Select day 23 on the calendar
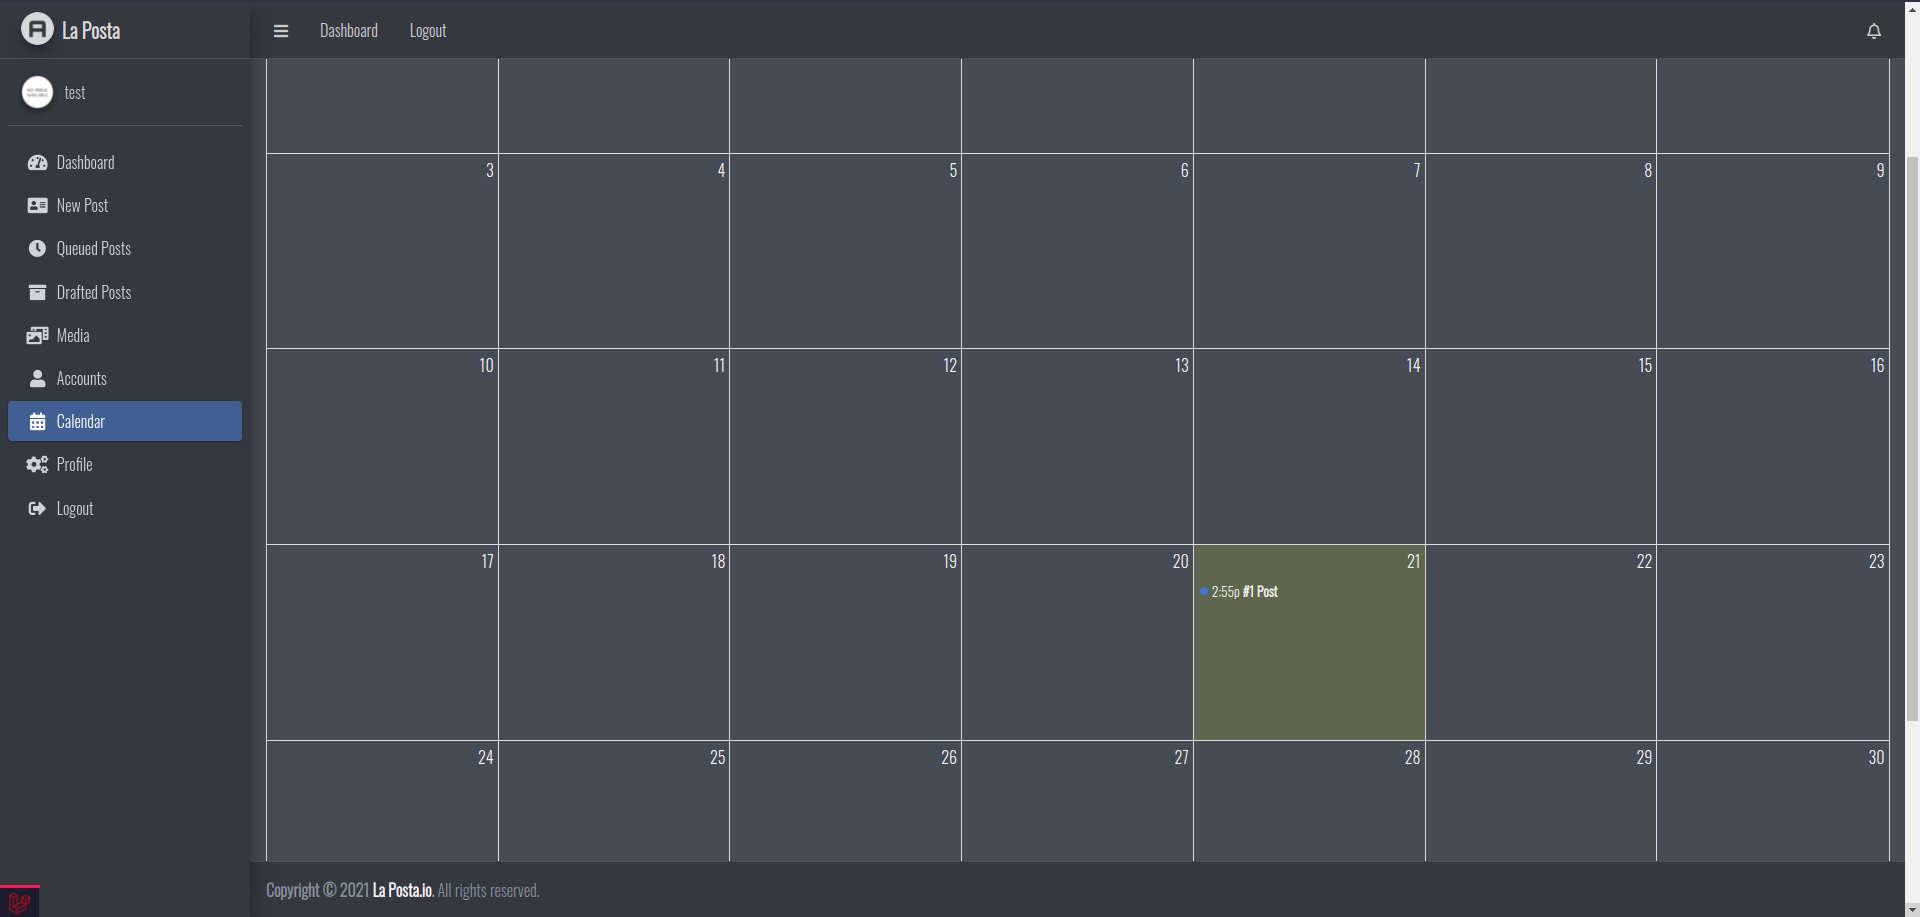 (x=1877, y=561)
